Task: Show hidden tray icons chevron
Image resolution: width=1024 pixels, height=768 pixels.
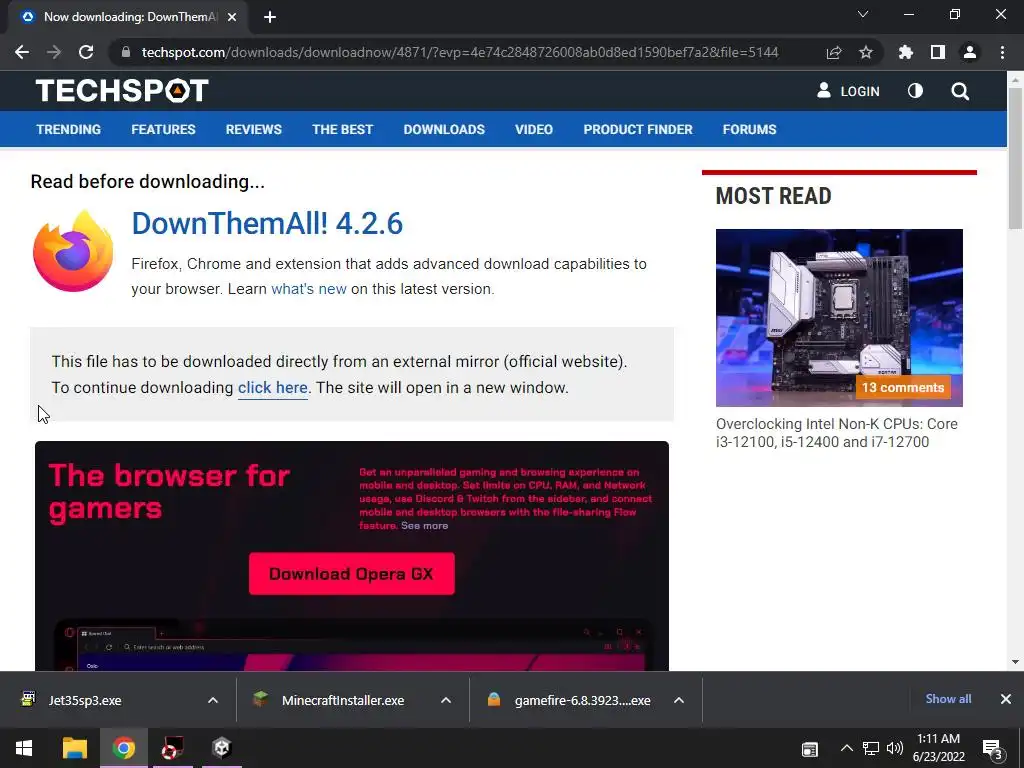Action: [846, 748]
